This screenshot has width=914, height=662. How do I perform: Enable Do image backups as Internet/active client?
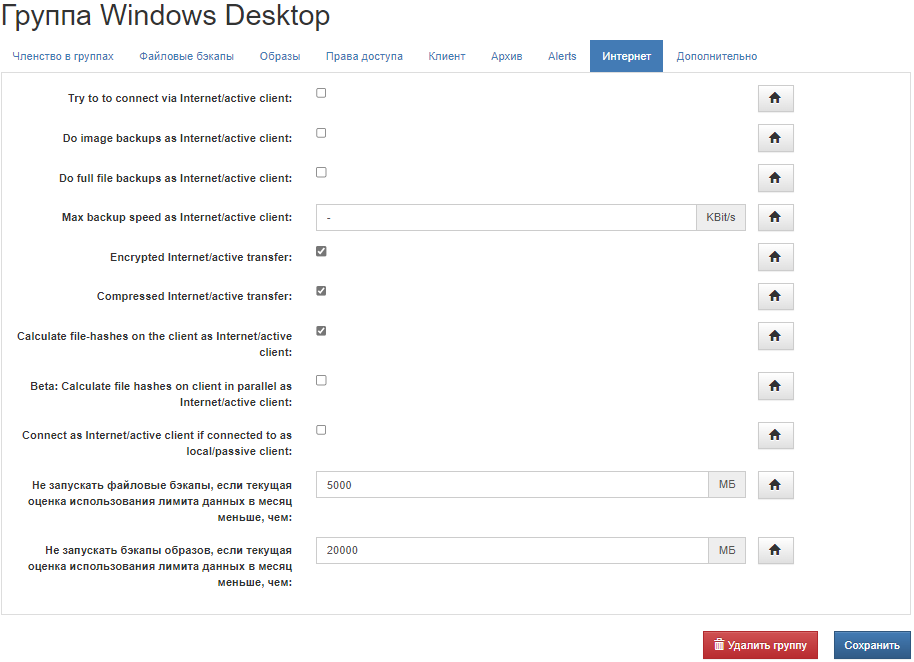[x=321, y=133]
